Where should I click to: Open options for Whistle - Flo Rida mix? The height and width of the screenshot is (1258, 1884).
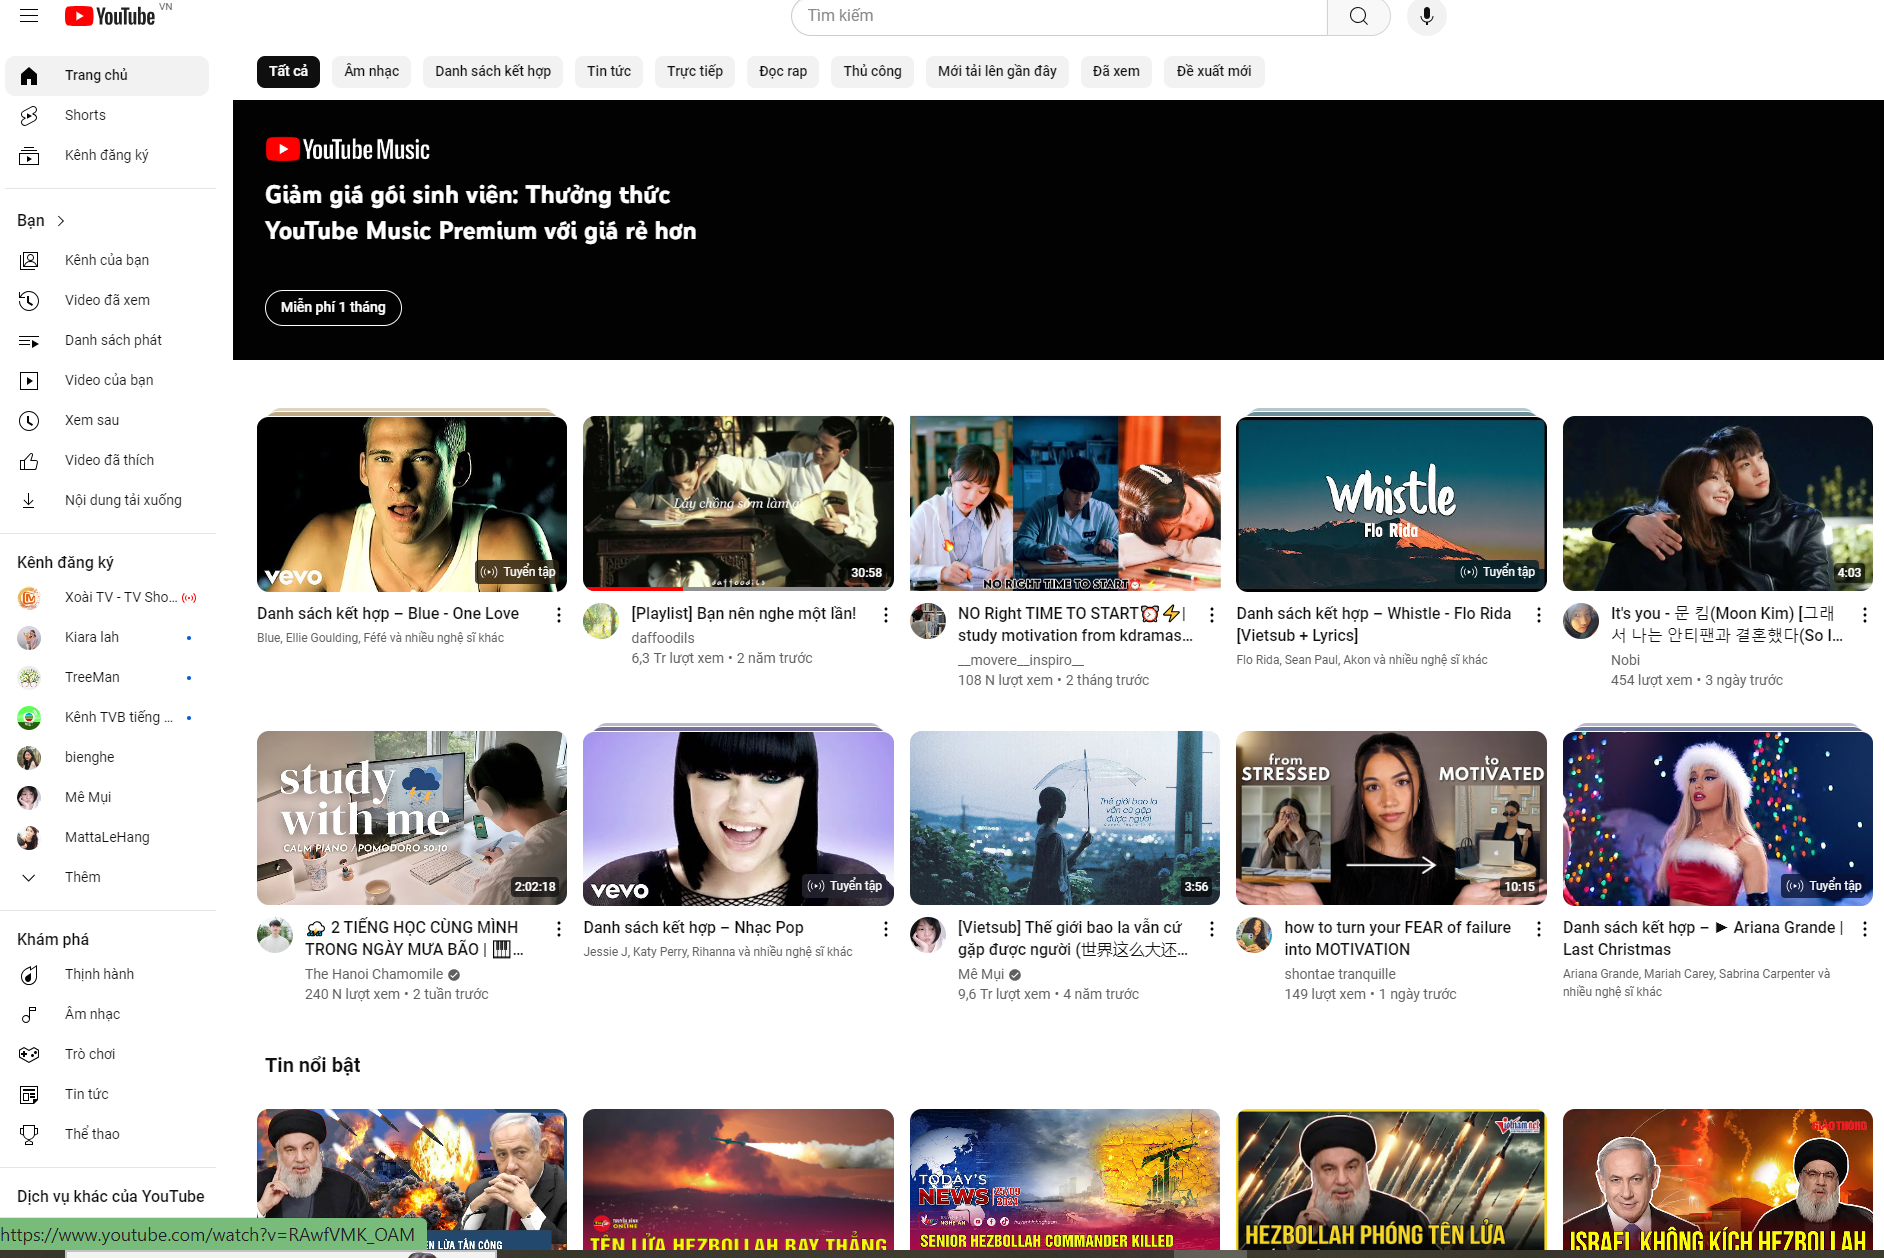(1538, 615)
